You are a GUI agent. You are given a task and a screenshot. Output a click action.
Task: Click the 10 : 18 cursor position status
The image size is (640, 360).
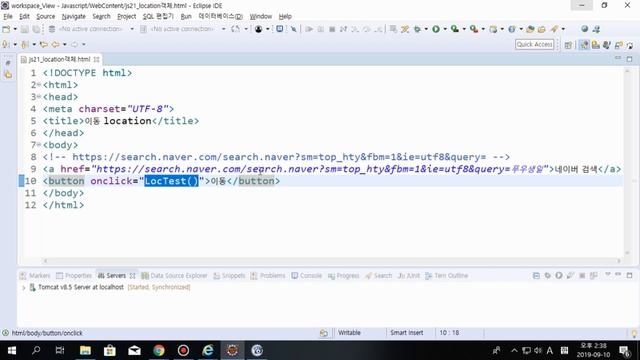click(449, 333)
